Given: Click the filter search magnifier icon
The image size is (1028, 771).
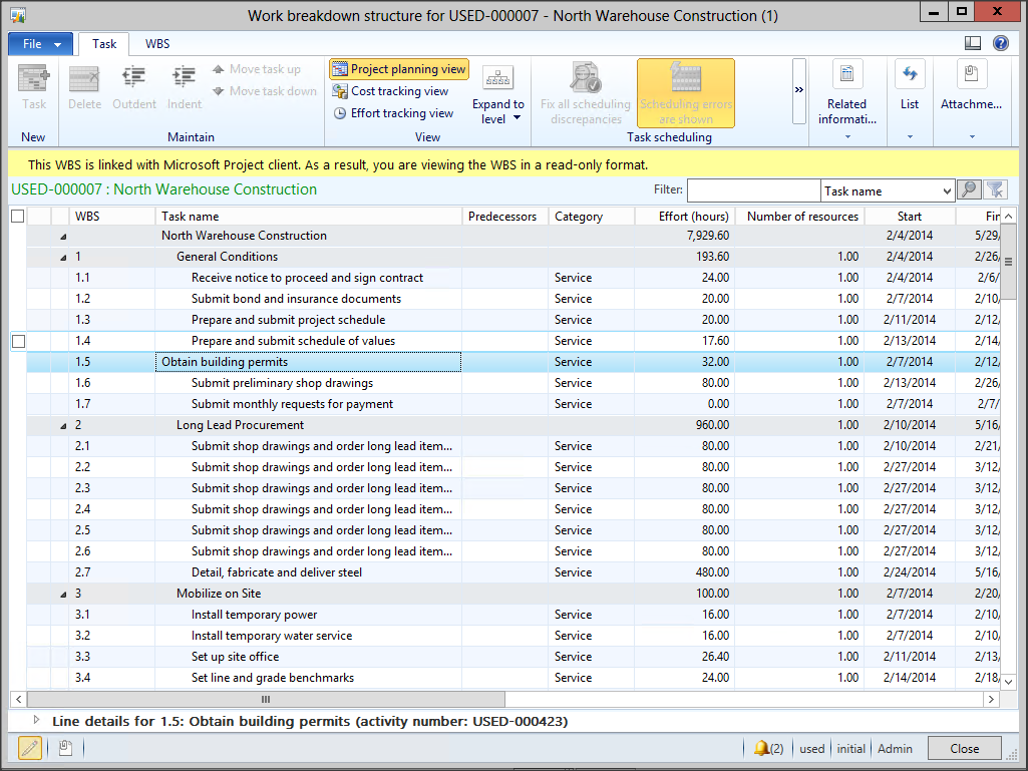Looking at the screenshot, I should [x=968, y=190].
